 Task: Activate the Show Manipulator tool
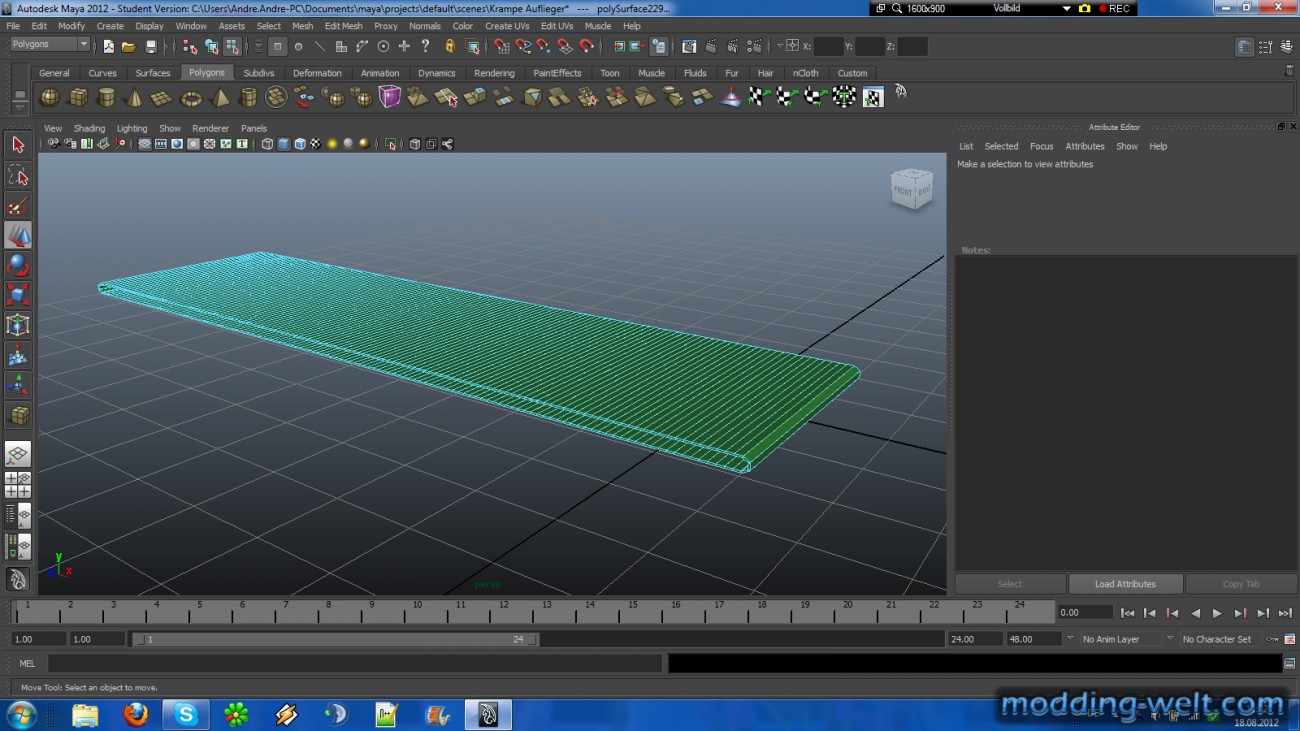point(18,385)
